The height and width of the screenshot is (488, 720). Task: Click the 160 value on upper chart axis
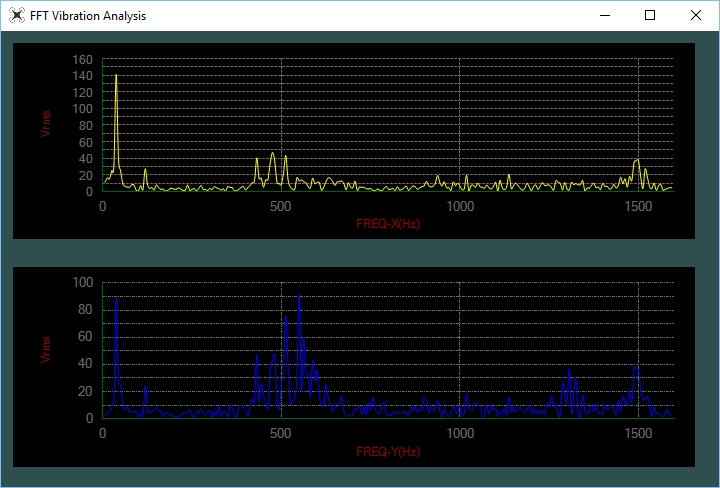[x=83, y=60]
